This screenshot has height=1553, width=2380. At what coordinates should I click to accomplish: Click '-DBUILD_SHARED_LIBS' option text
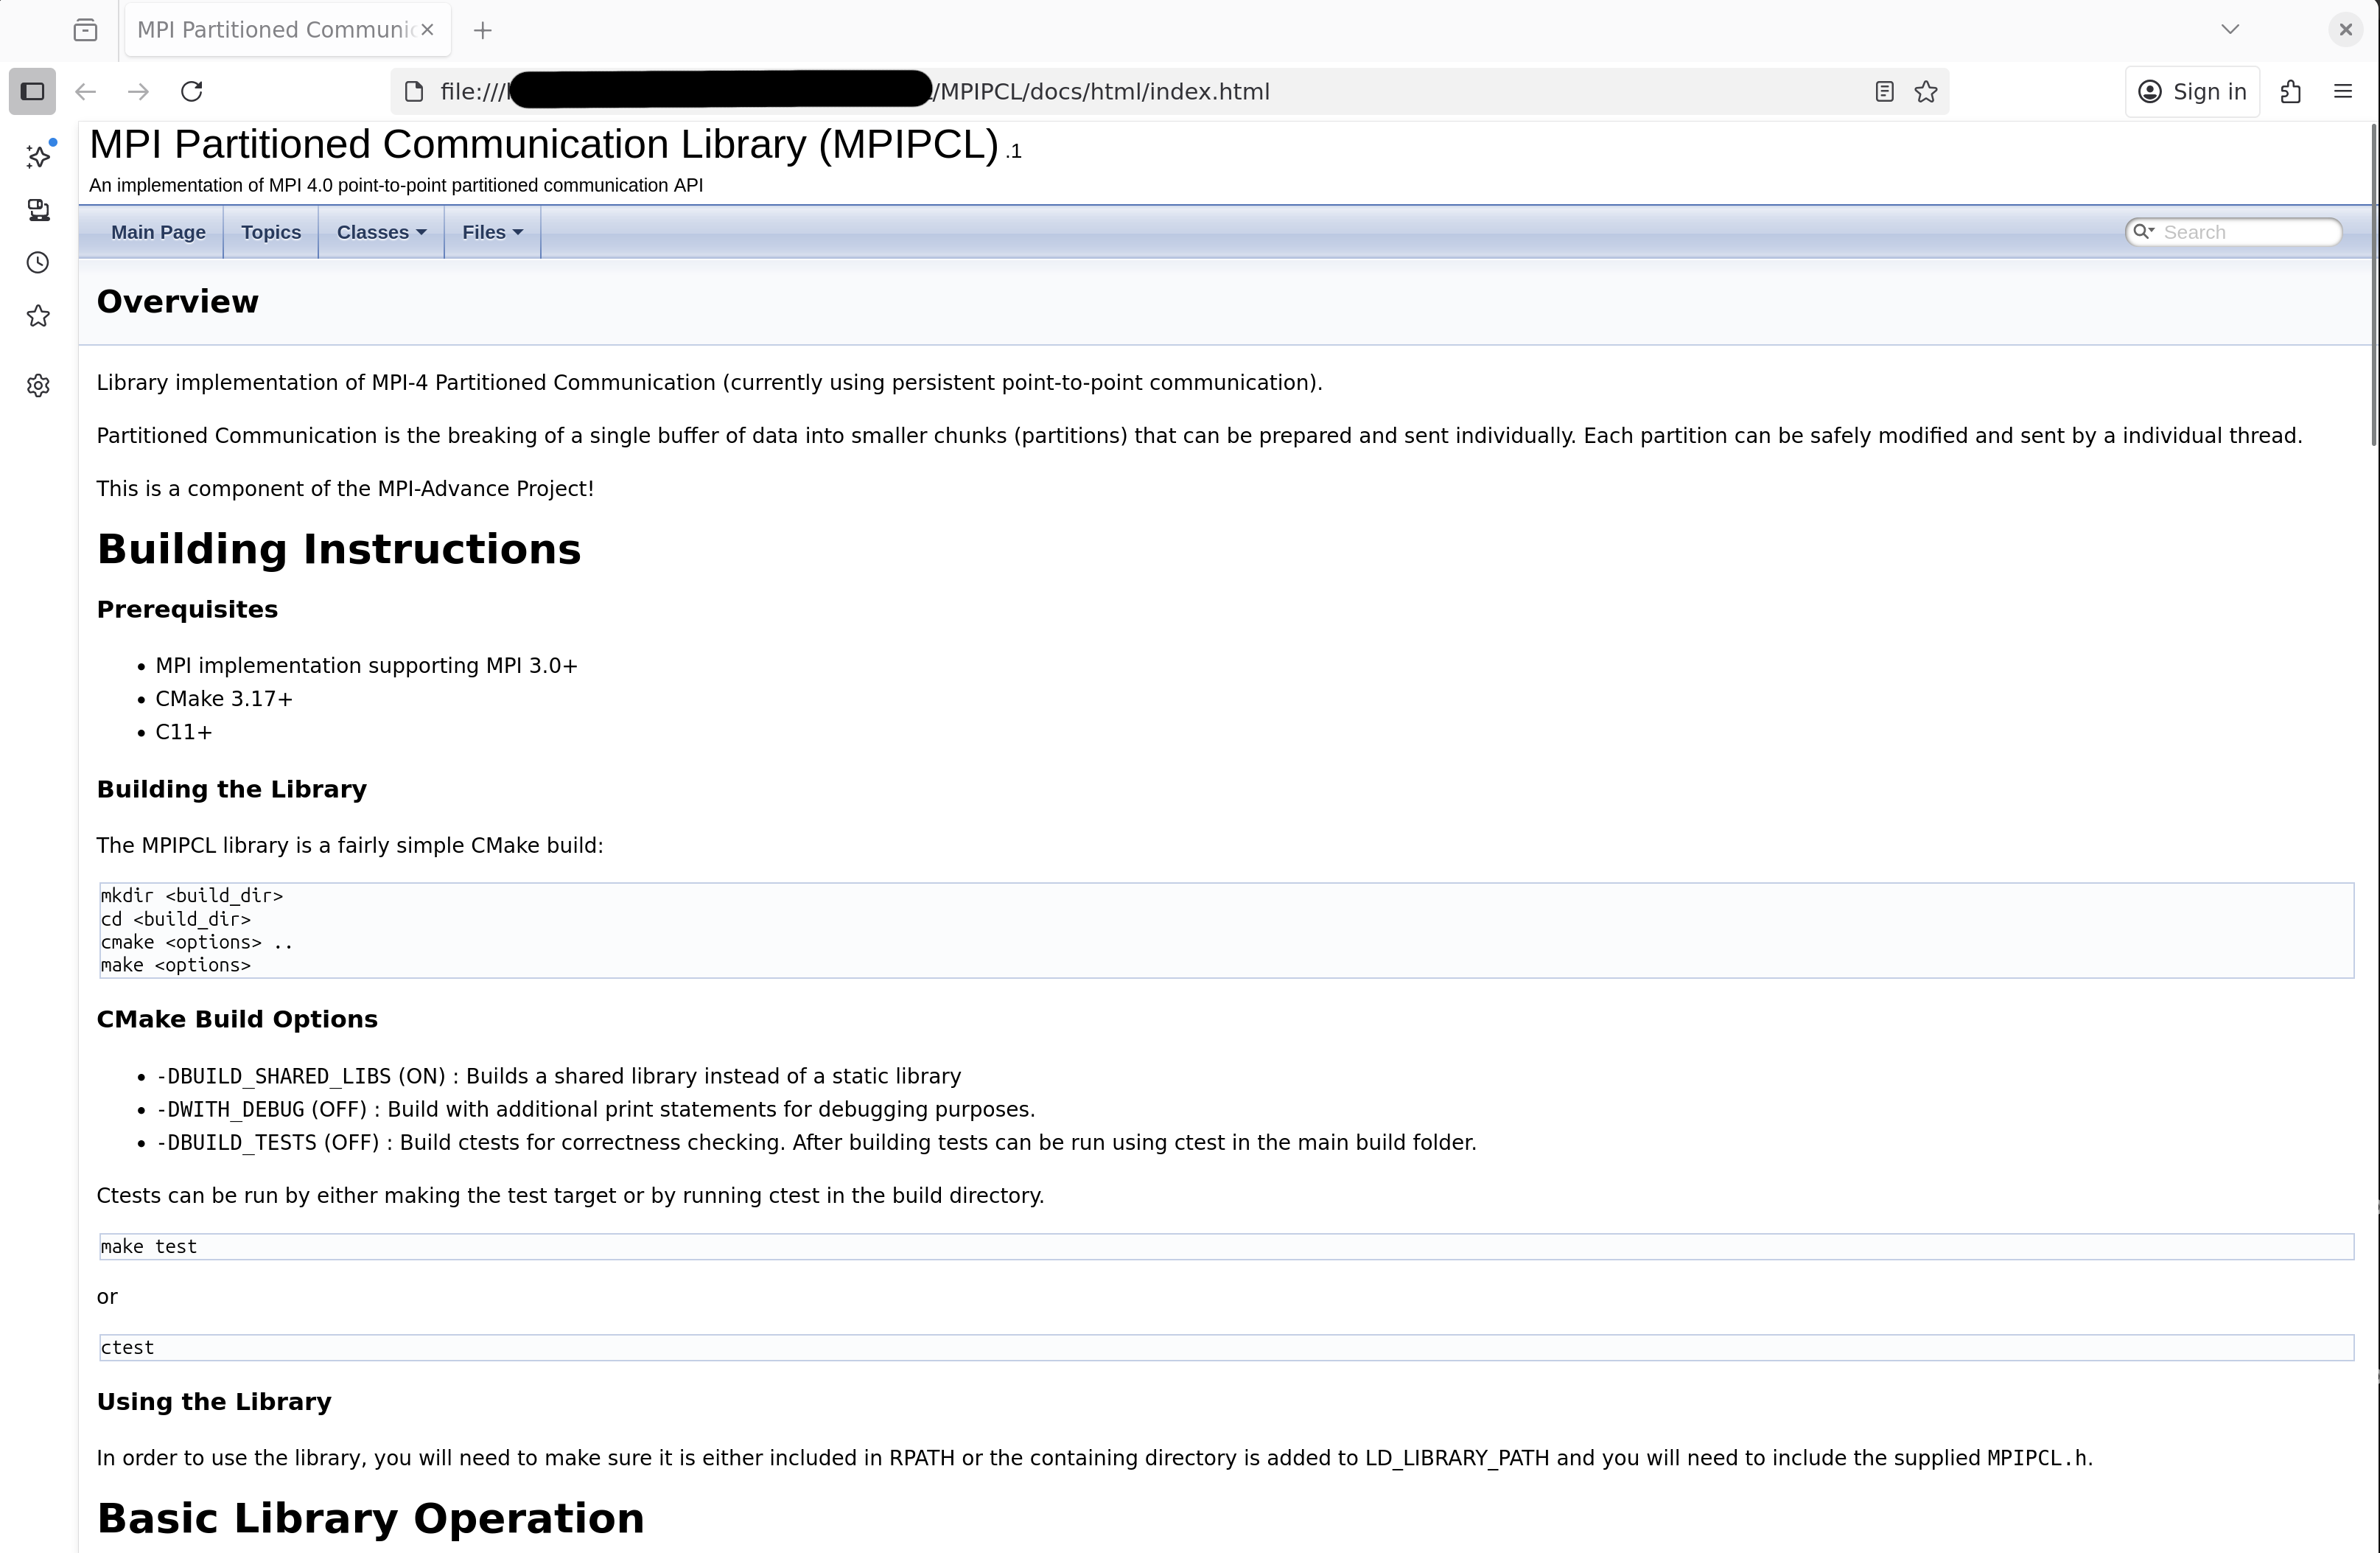273,1077
